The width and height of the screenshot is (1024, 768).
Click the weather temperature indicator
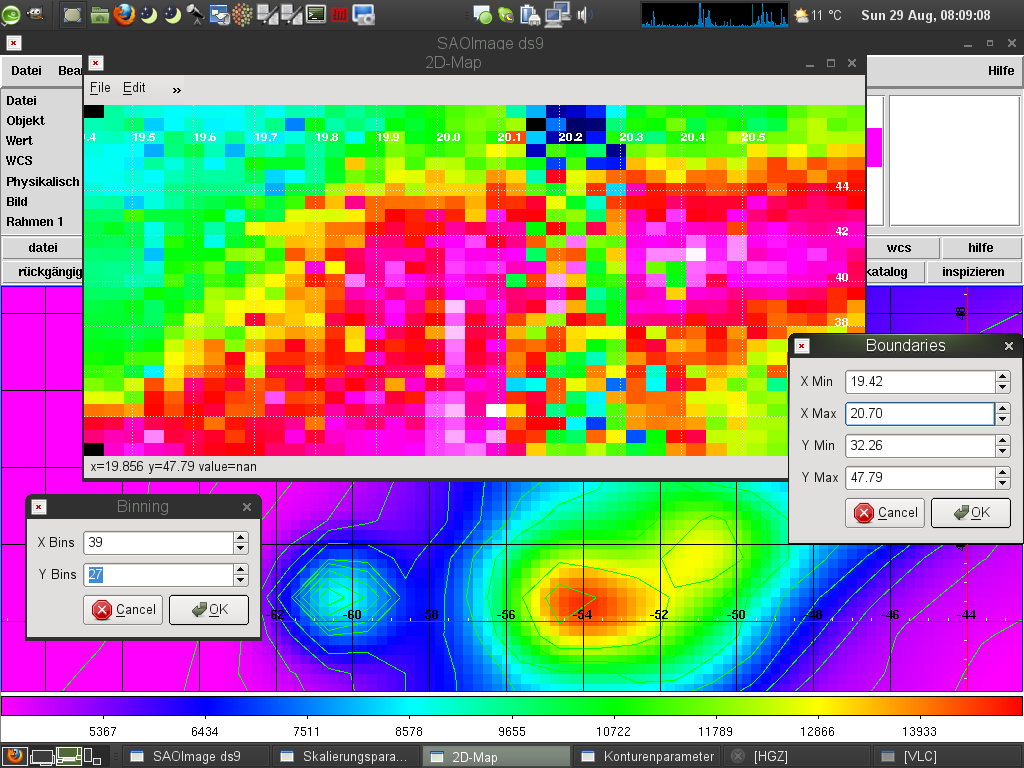(x=818, y=15)
